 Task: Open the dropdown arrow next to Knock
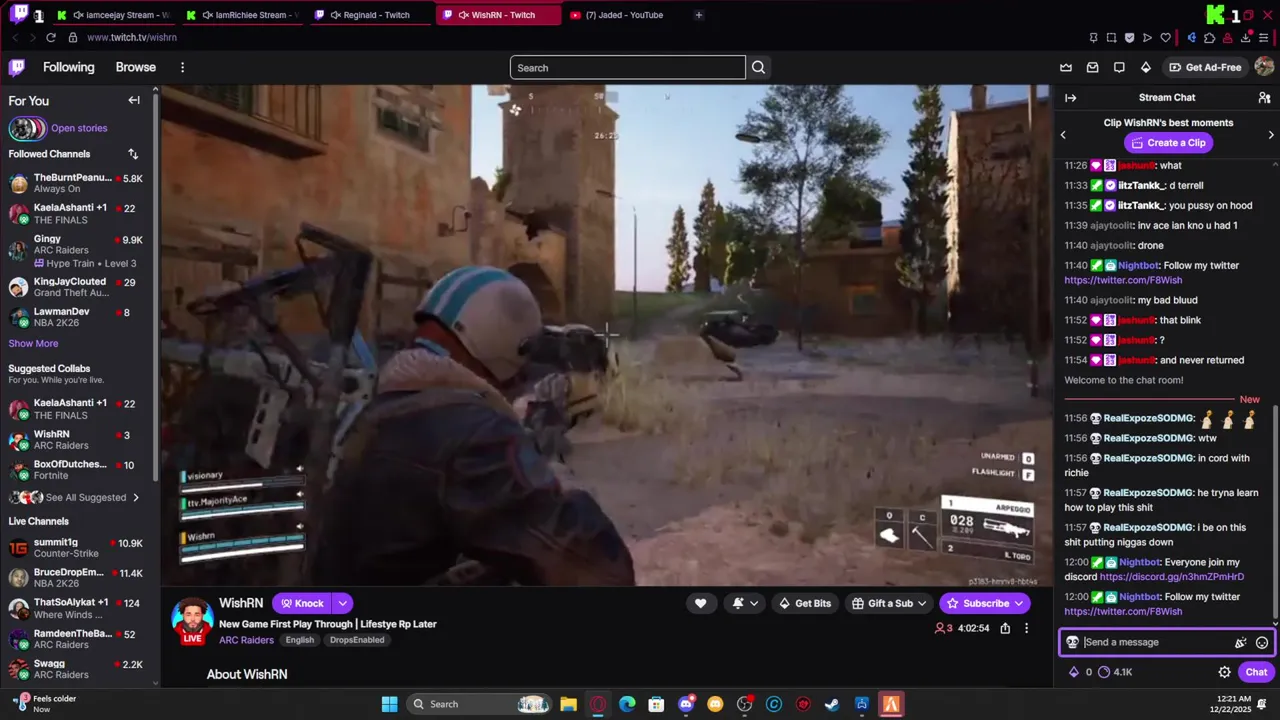pos(342,603)
